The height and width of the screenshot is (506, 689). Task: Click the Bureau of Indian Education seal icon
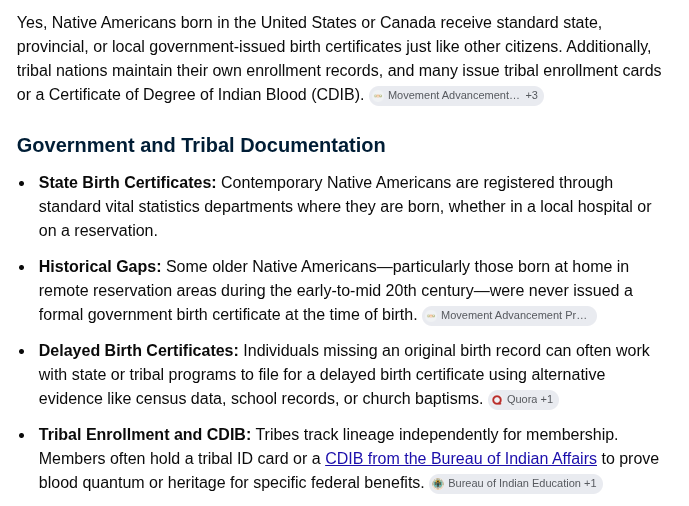pos(438,484)
